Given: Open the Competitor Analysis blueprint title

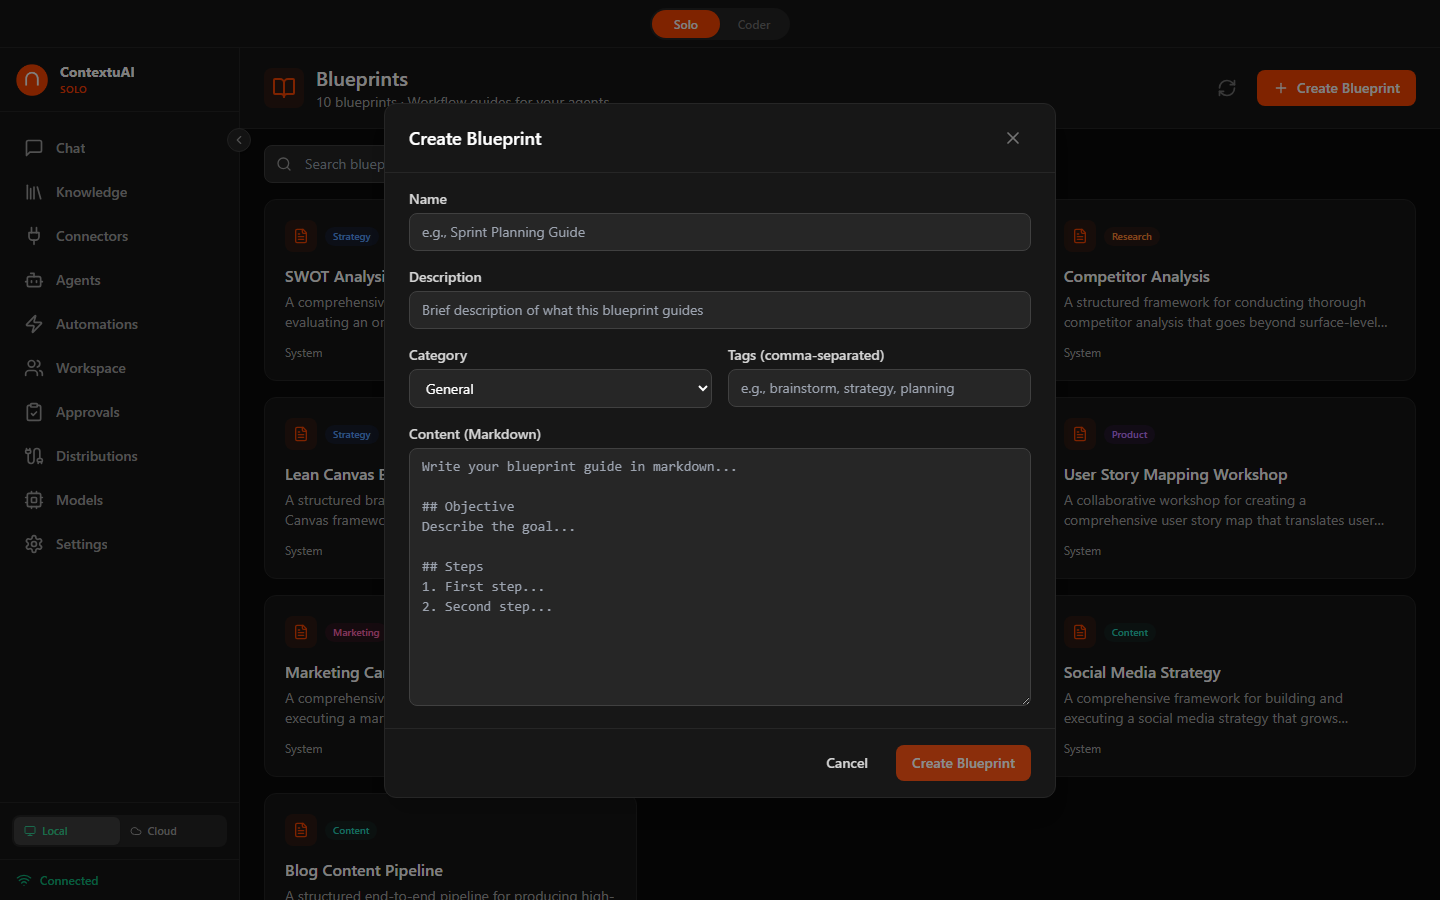Looking at the screenshot, I should [x=1136, y=277].
